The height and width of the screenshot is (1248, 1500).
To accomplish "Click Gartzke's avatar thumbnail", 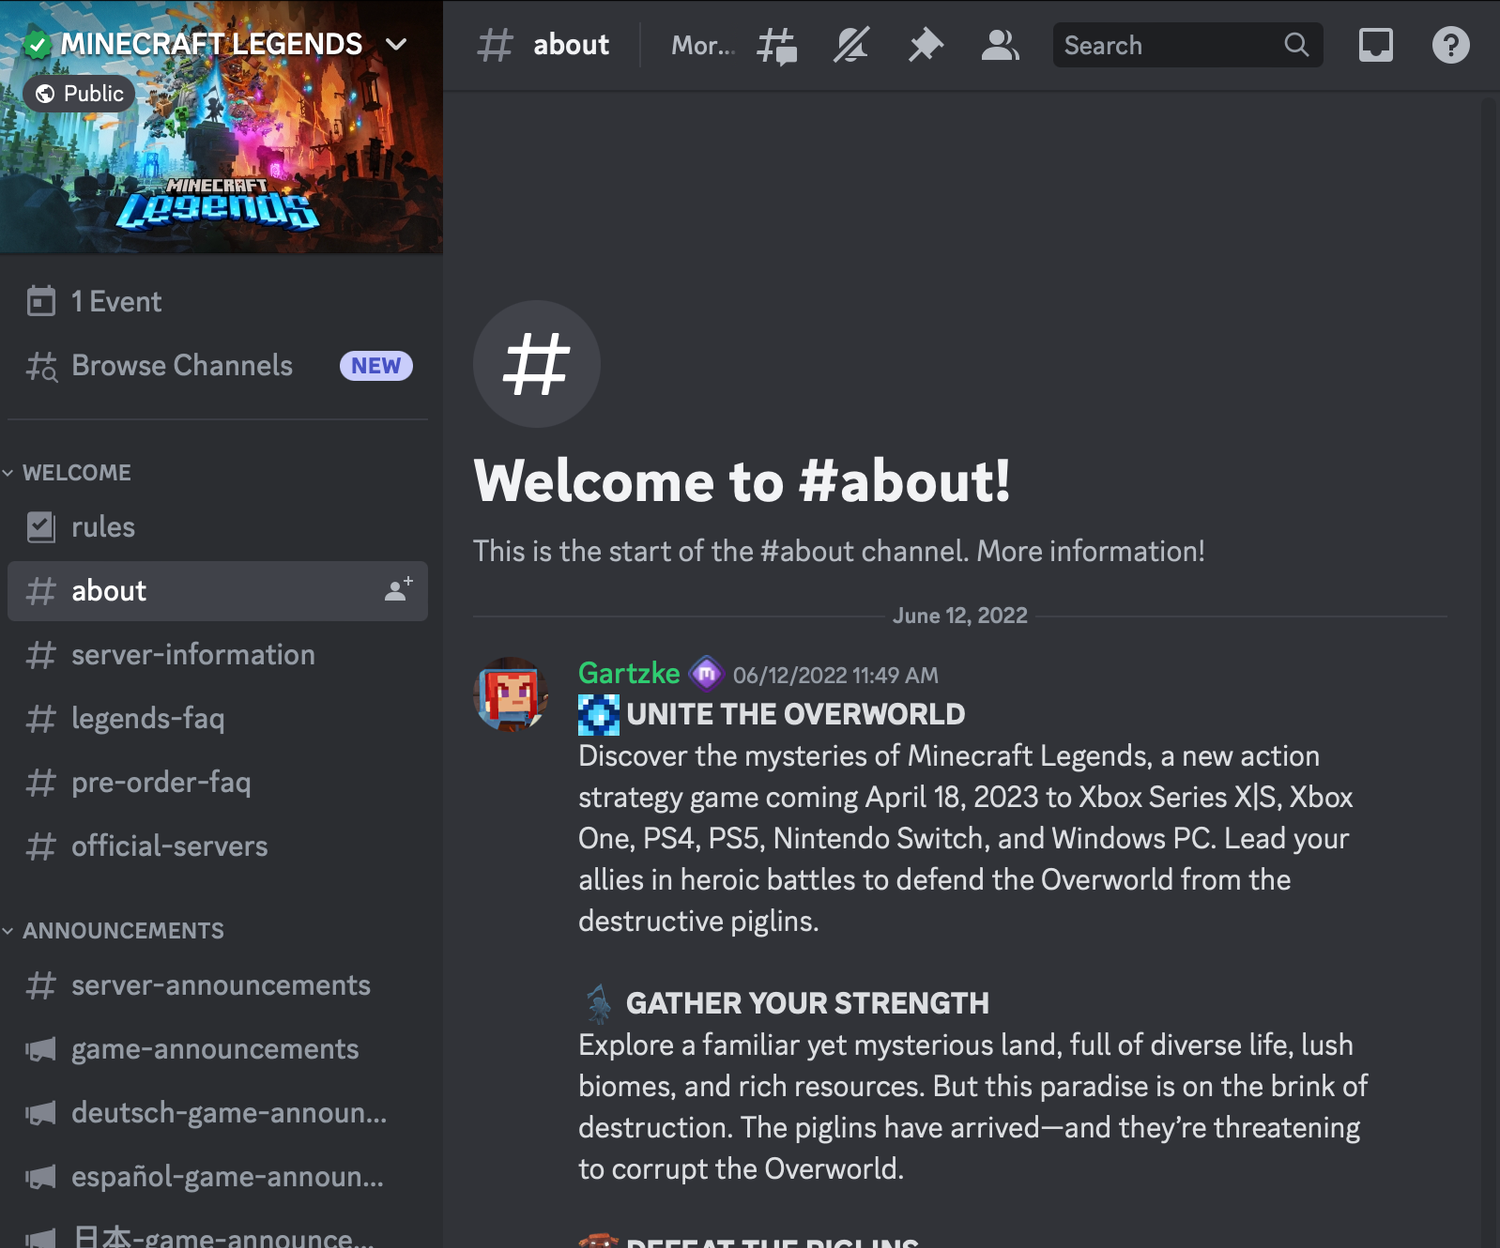I will (x=511, y=694).
